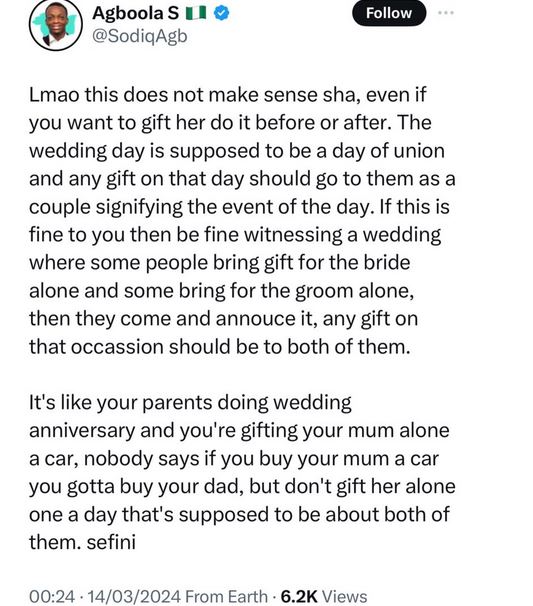The height and width of the screenshot is (606, 533).
Task: Click the From Earth location label
Action: click(x=226, y=596)
